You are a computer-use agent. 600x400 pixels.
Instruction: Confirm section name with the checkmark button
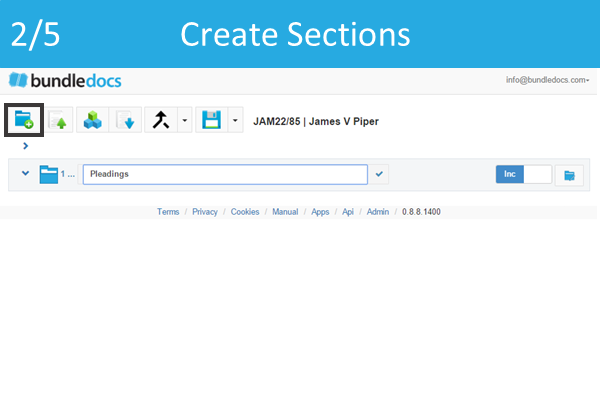[x=379, y=174]
